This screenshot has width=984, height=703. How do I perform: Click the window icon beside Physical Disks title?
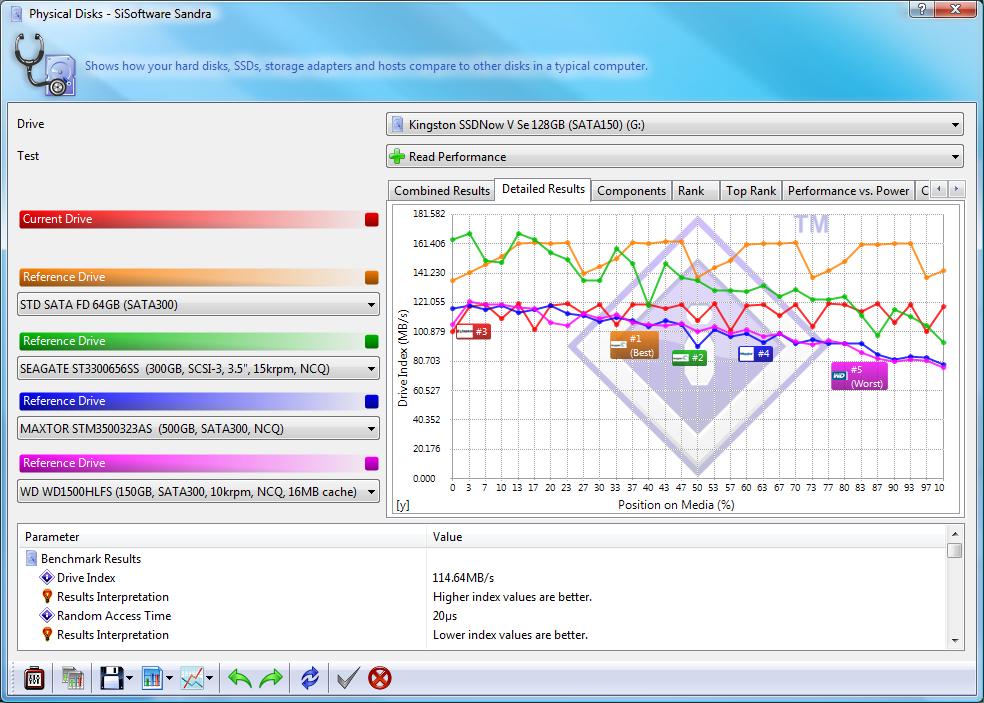click(x=17, y=13)
